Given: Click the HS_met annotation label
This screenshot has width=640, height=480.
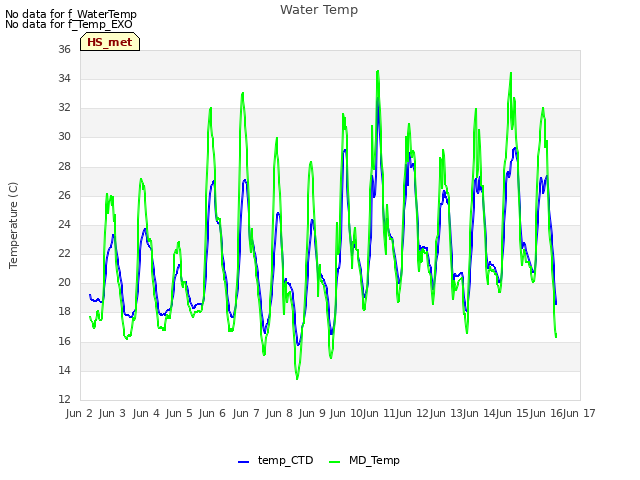Looking at the screenshot, I should tap(110, 42).
